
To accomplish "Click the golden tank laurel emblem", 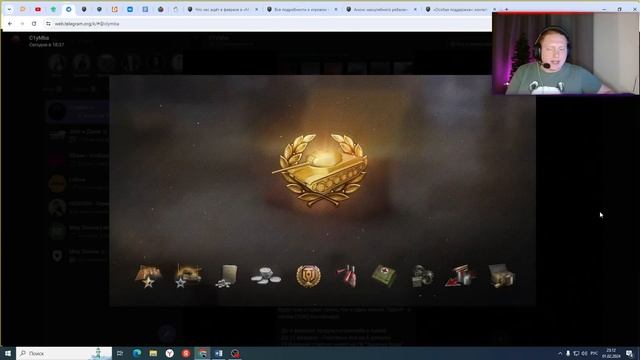I will 320,170.
